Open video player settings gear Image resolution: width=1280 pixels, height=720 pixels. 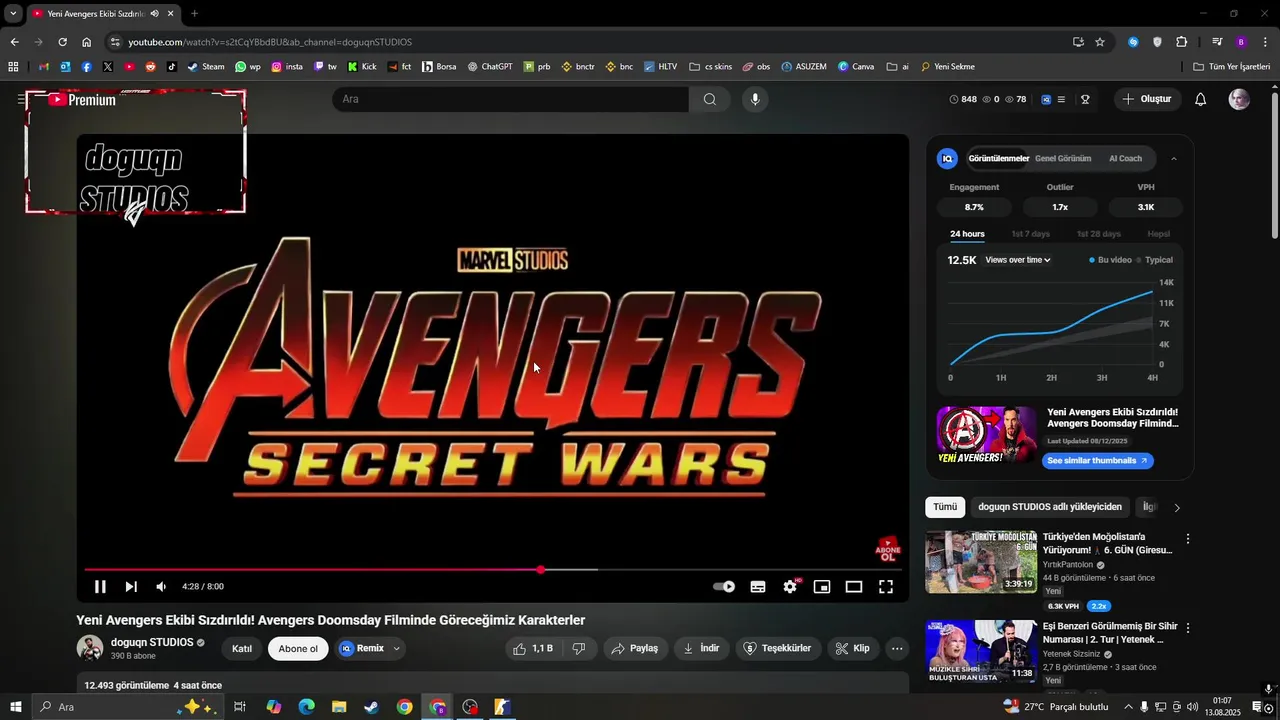point(790,587)
